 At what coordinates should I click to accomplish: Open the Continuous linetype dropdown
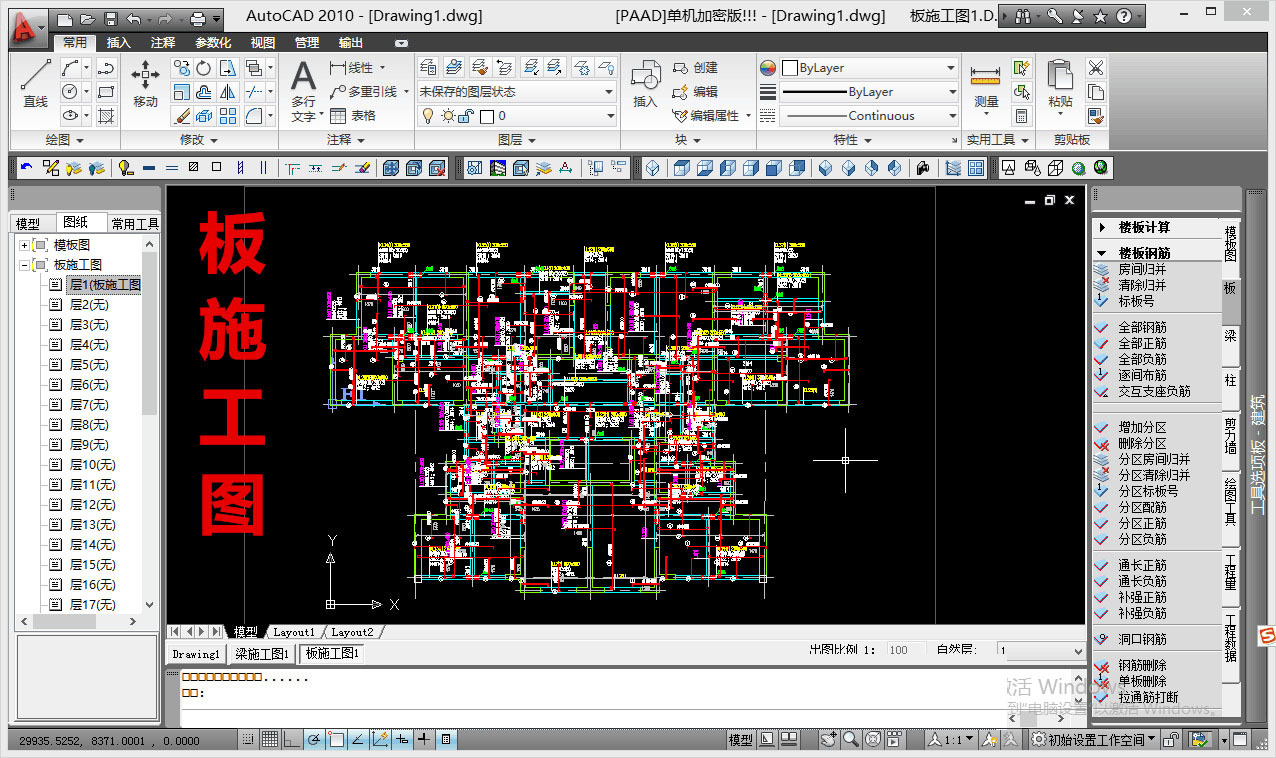pos(868,116)
